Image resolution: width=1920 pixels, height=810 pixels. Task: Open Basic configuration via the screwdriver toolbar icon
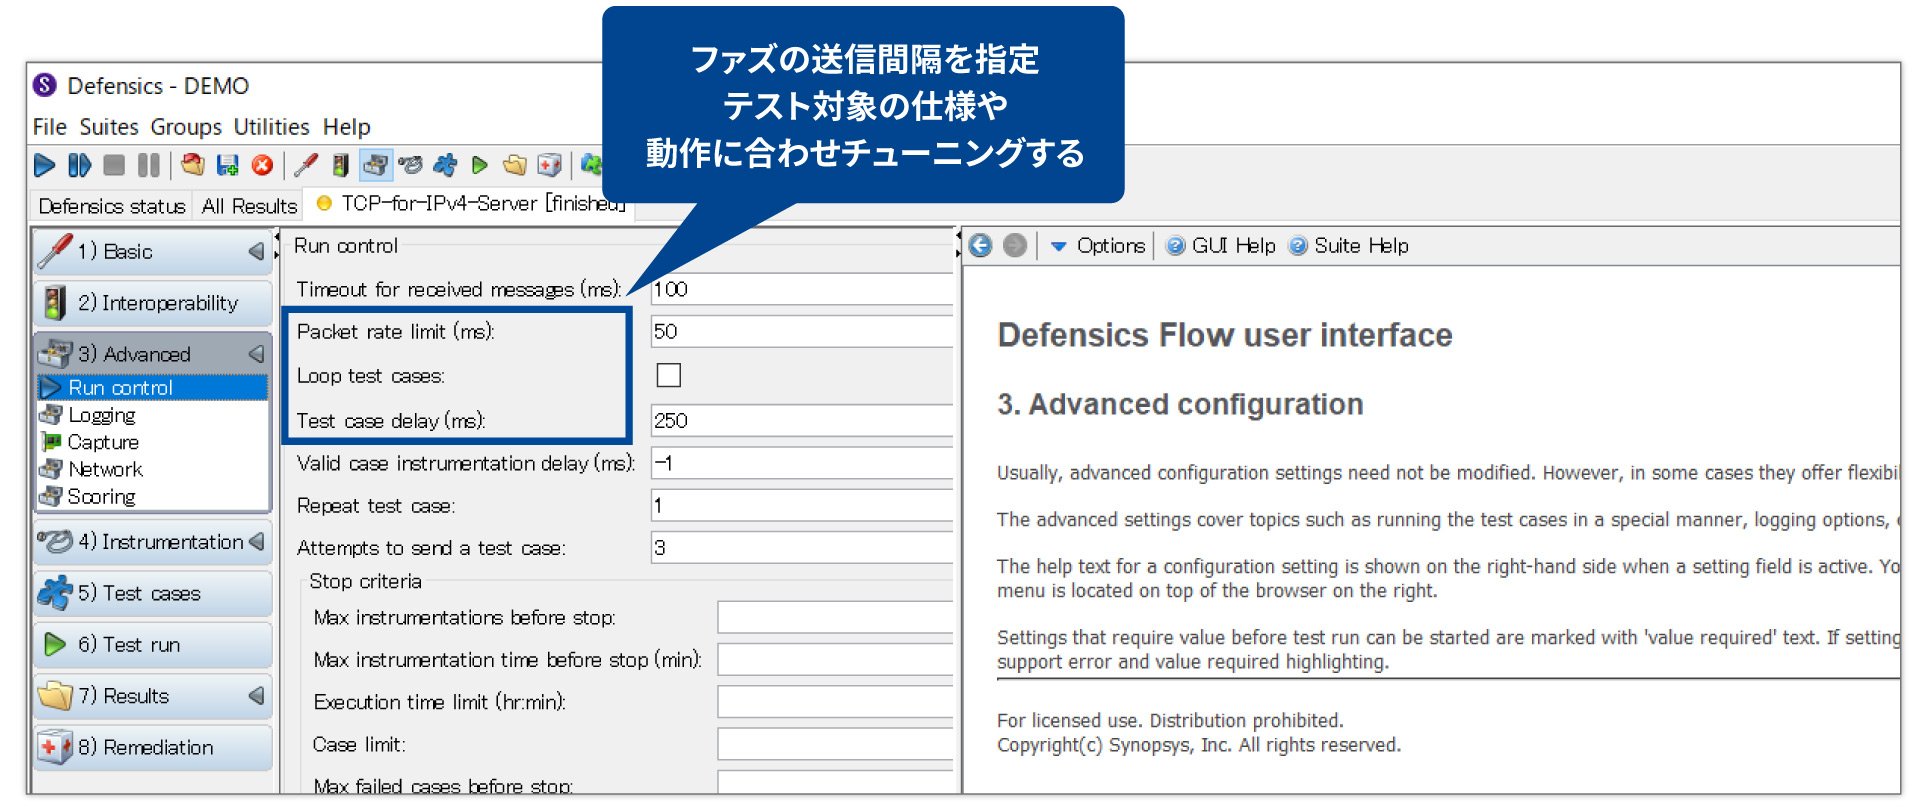click(x=306, y=165)
